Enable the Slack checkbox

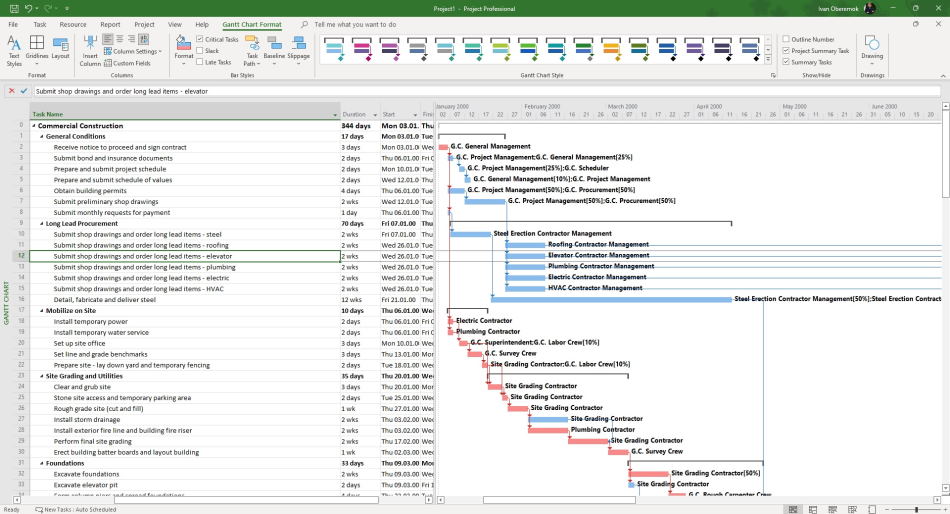click(199, 51)
